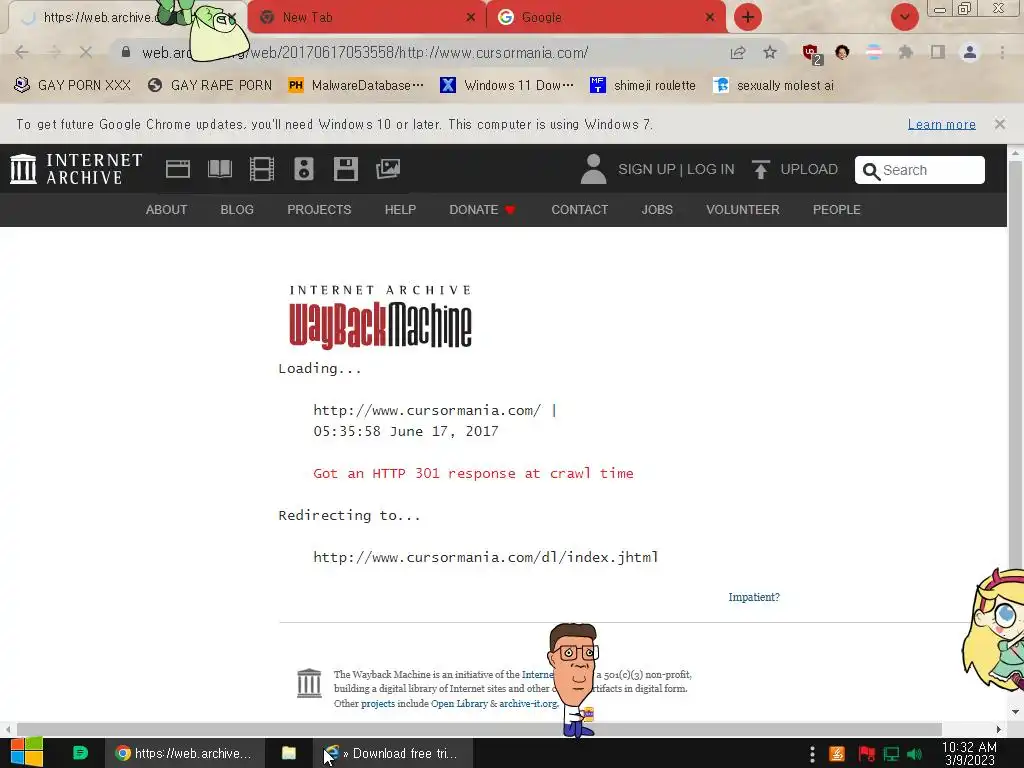Open the Chrome three-dot menu
Image resolution: width=1024 pixels, height=768 pixels.
pyautogui.click(x=1002, y=52)
